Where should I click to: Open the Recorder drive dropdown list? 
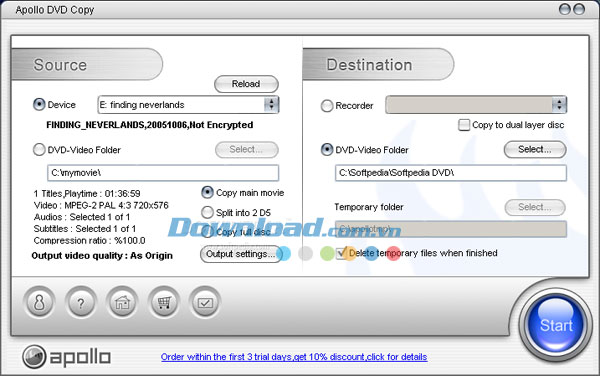[x=559, y=105]
